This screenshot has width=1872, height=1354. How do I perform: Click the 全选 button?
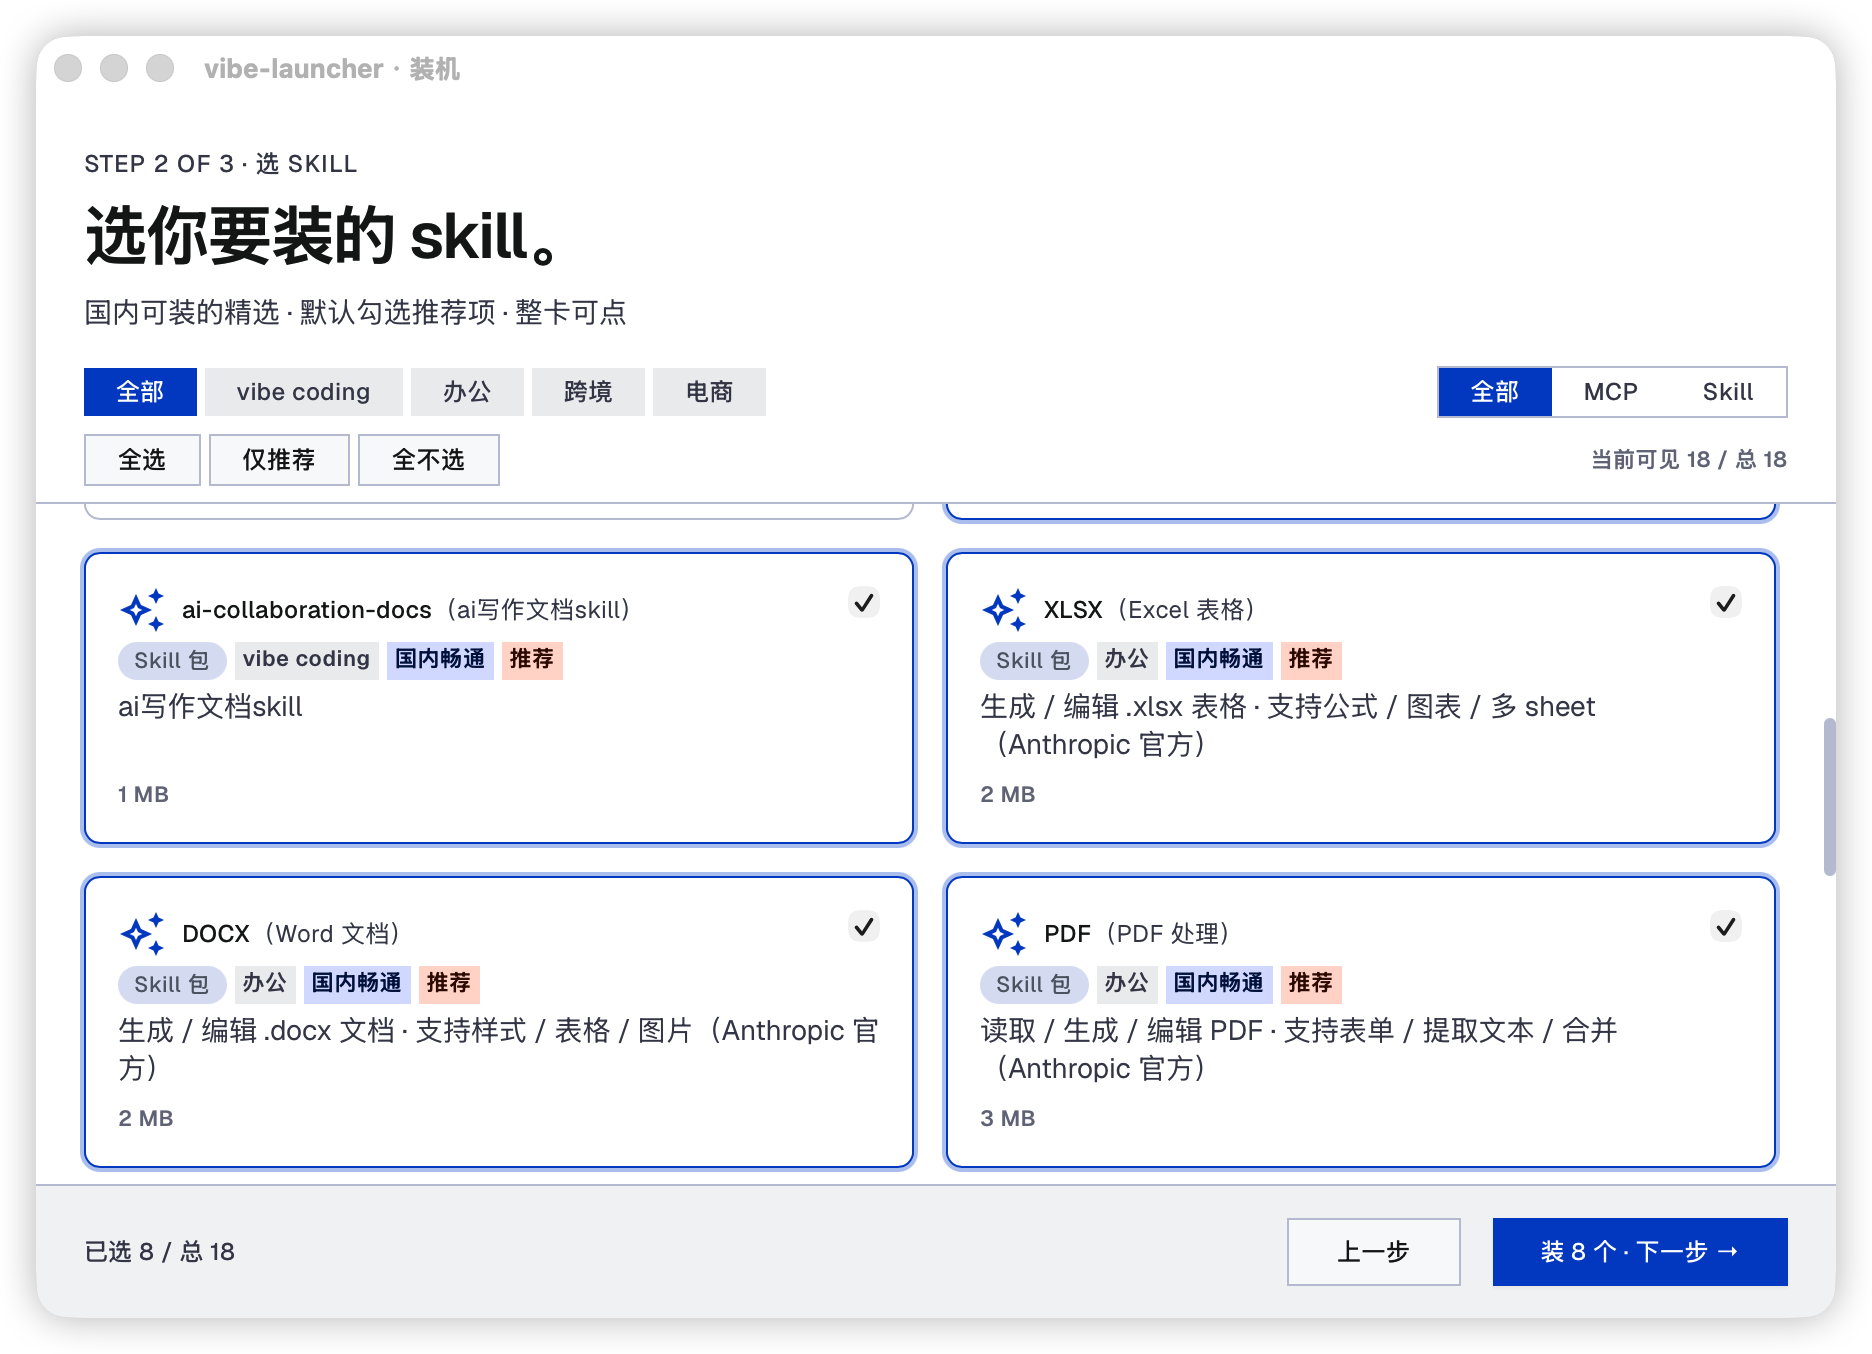point(142,460)
